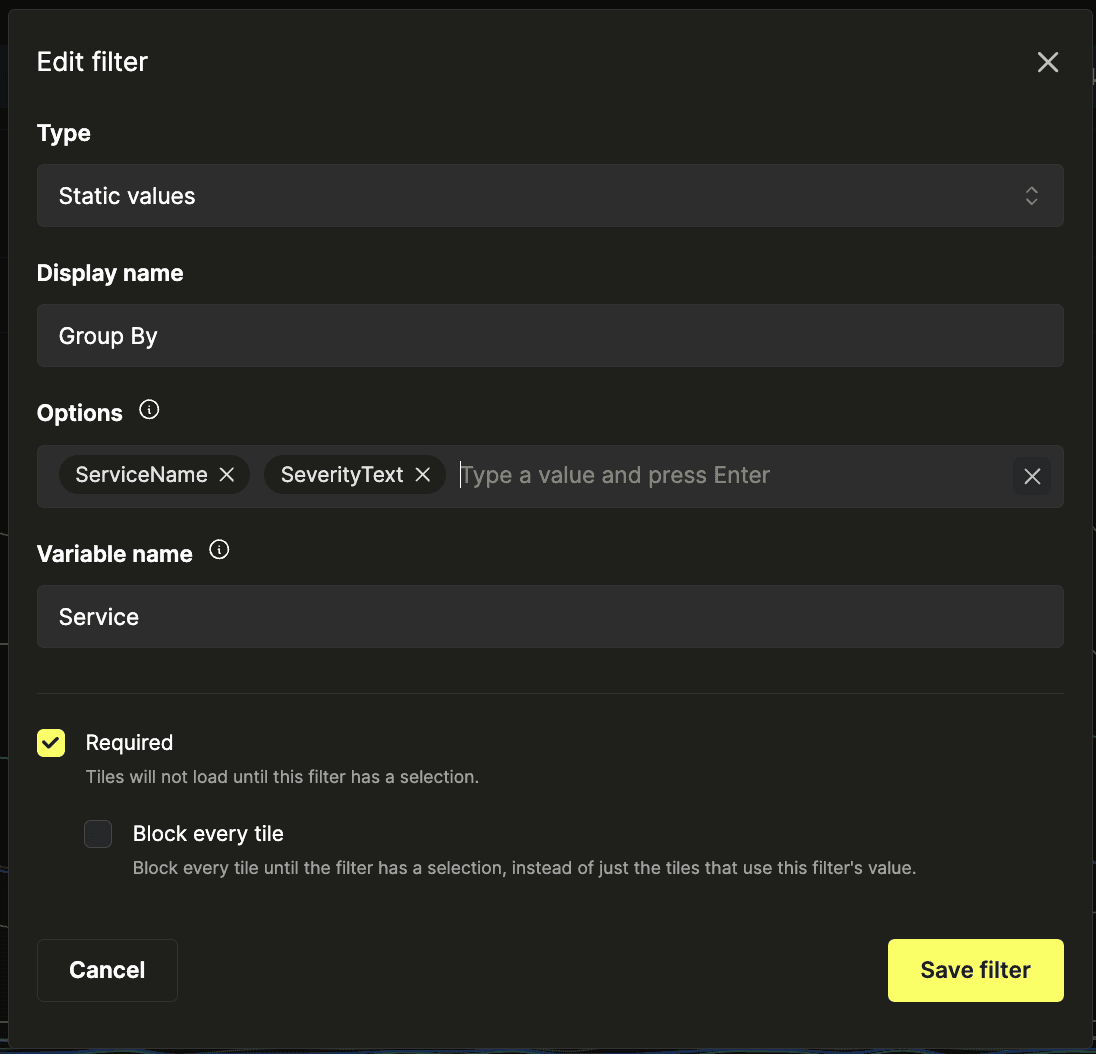The image size is (1096, 1054).
Task: Focus the Display name field Group By
Action: (550, 335)
